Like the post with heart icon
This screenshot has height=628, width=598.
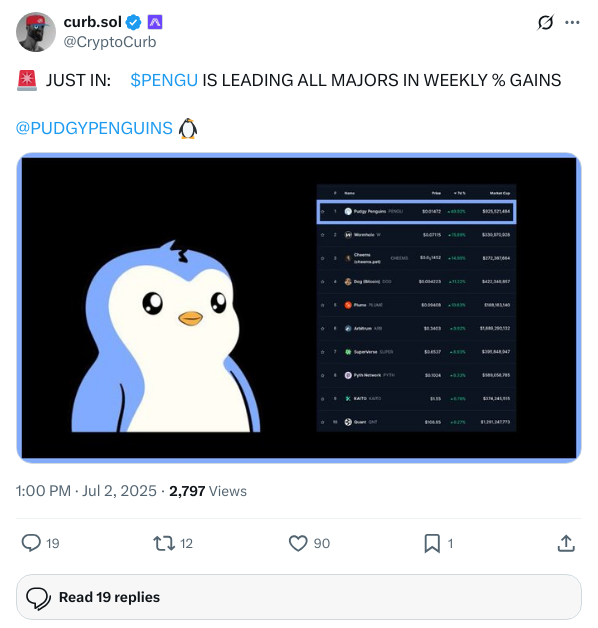tap(298, 543)
